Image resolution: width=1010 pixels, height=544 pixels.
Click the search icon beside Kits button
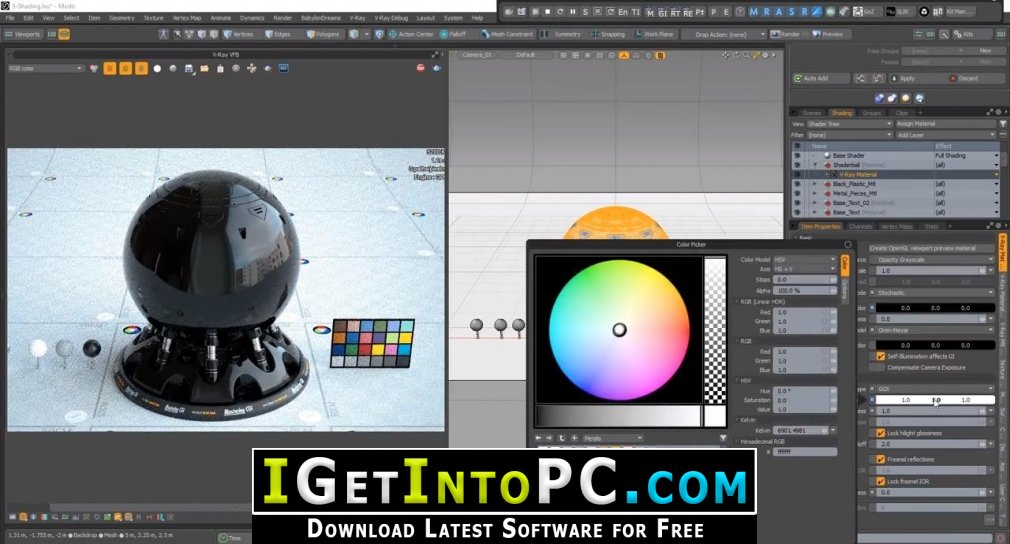pos(944,34)
